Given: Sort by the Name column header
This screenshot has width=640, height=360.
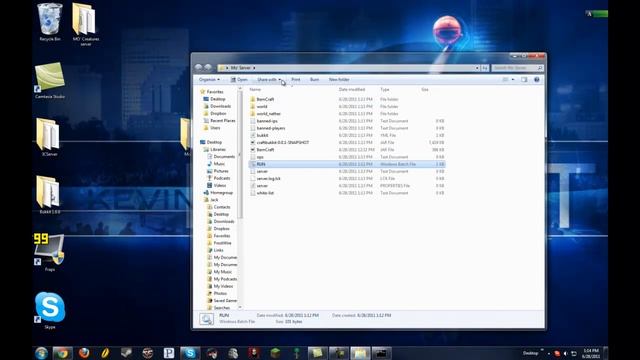Looking at the screenshot, I should pos(255,89).
